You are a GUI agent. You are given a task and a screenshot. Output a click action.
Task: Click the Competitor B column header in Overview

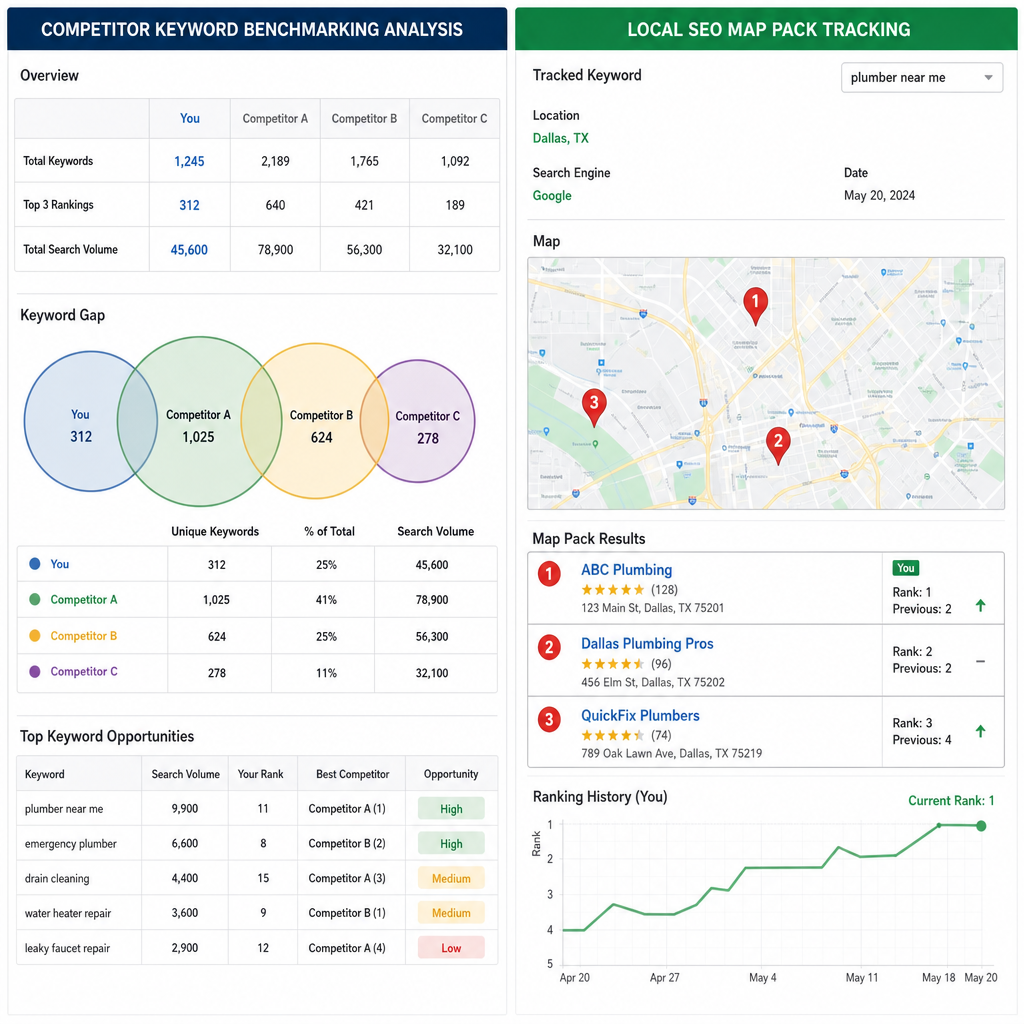click(x=364, y=118)
